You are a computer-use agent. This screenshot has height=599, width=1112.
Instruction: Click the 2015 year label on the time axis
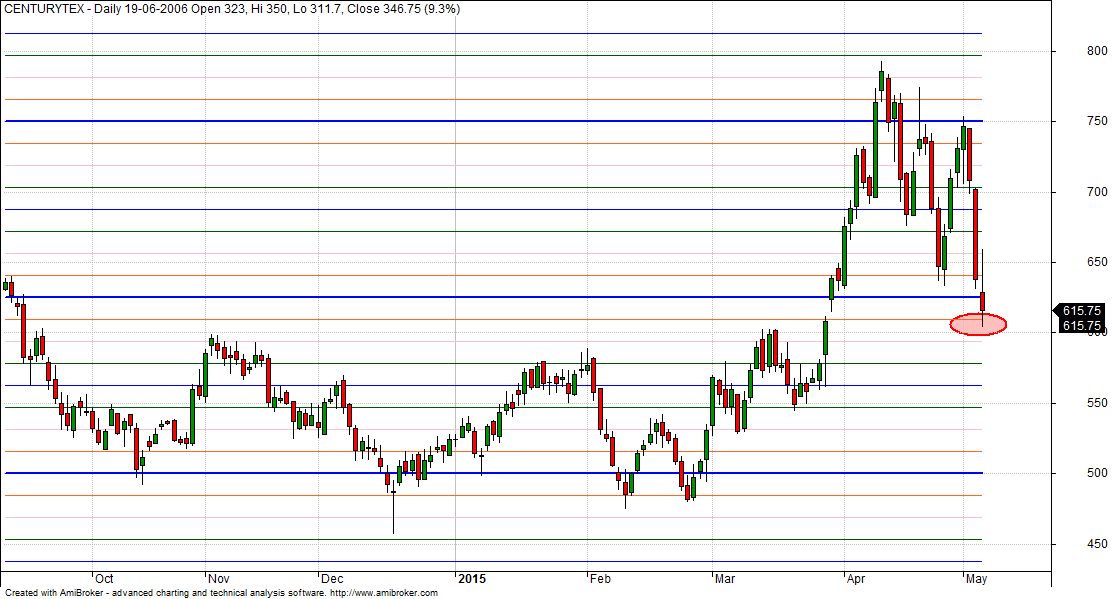470,578
